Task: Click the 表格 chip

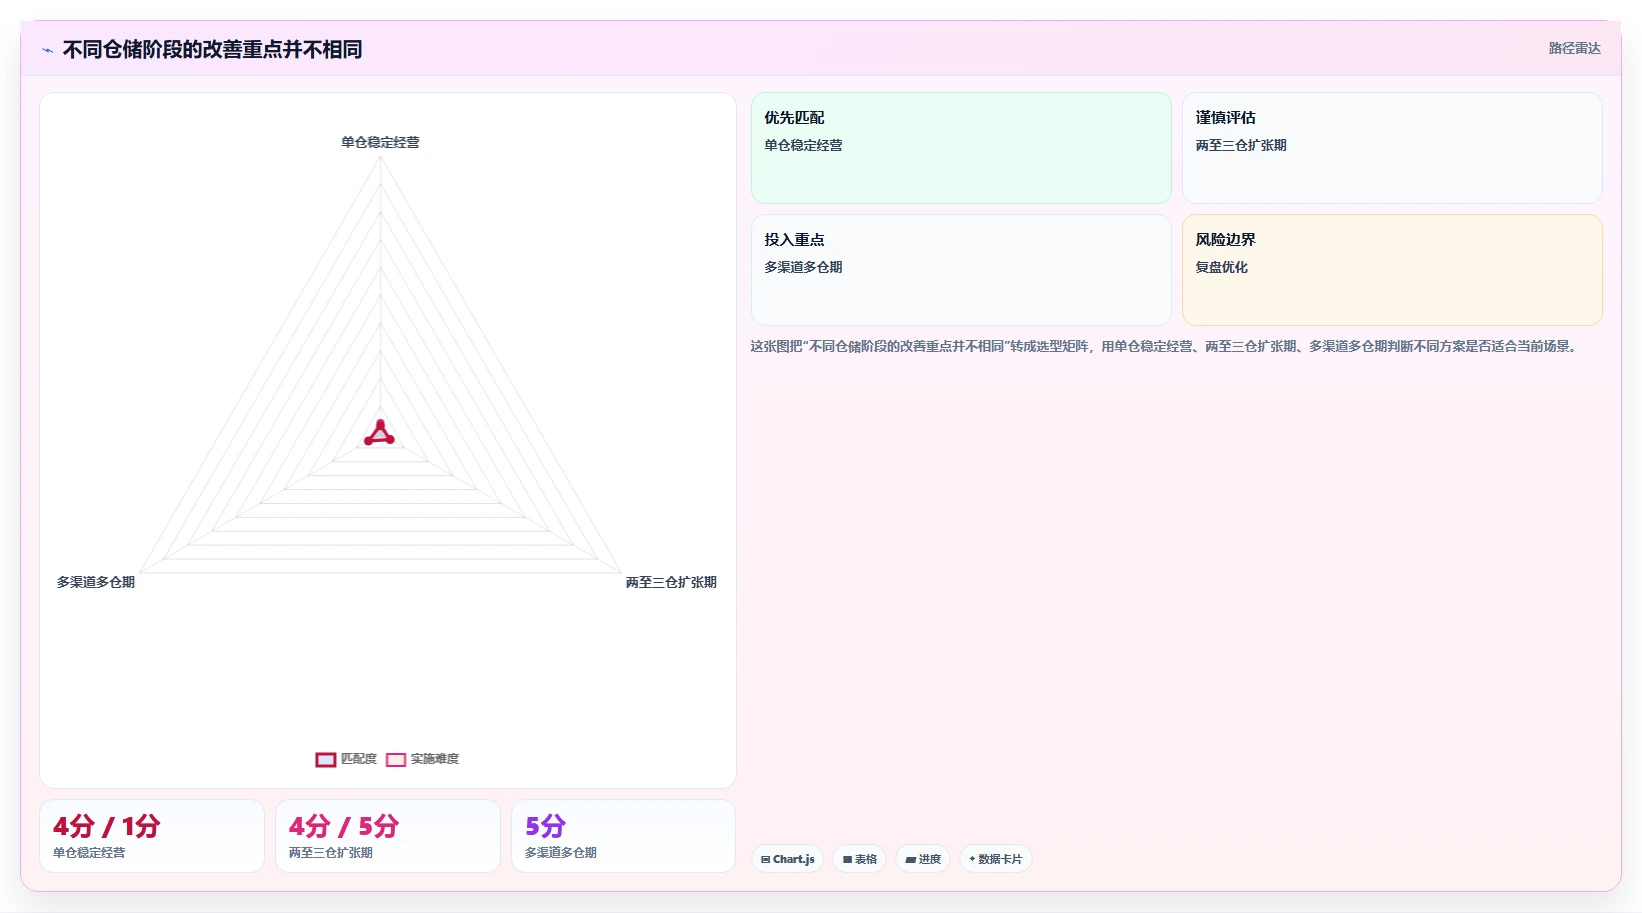Action: (859, 859)
